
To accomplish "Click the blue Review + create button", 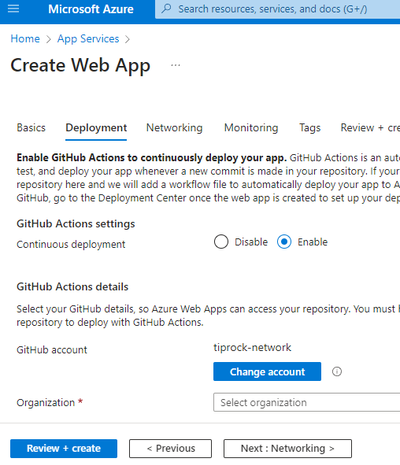I will click(64, 449).
